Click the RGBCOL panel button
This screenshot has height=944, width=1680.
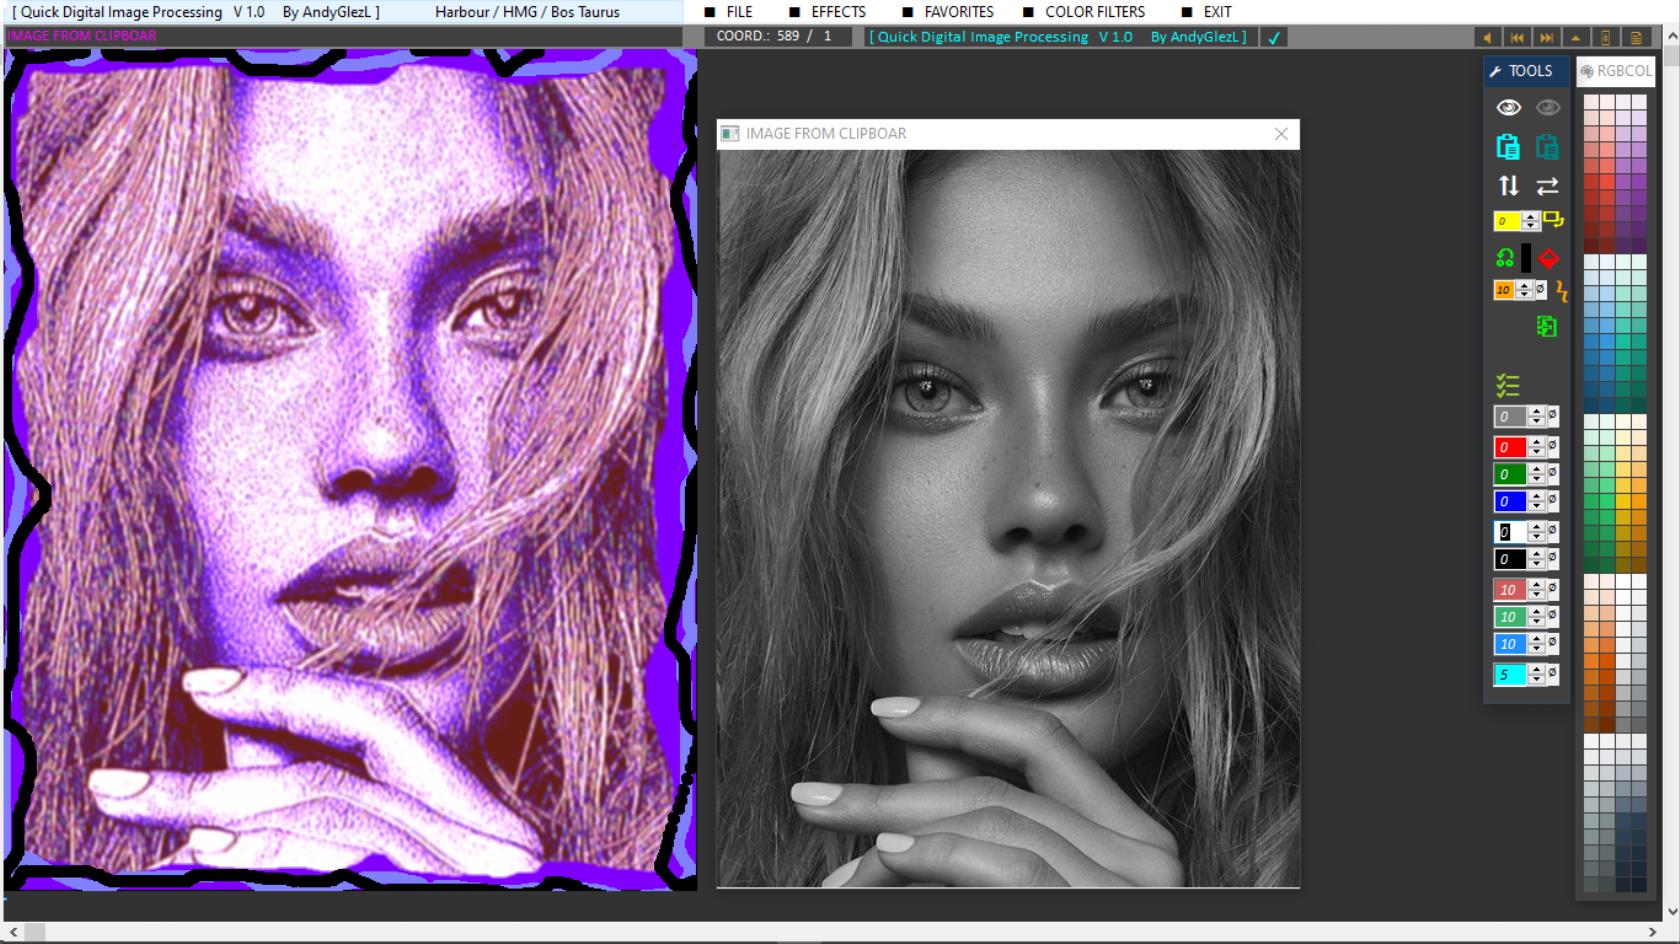tap(1616, 71)
